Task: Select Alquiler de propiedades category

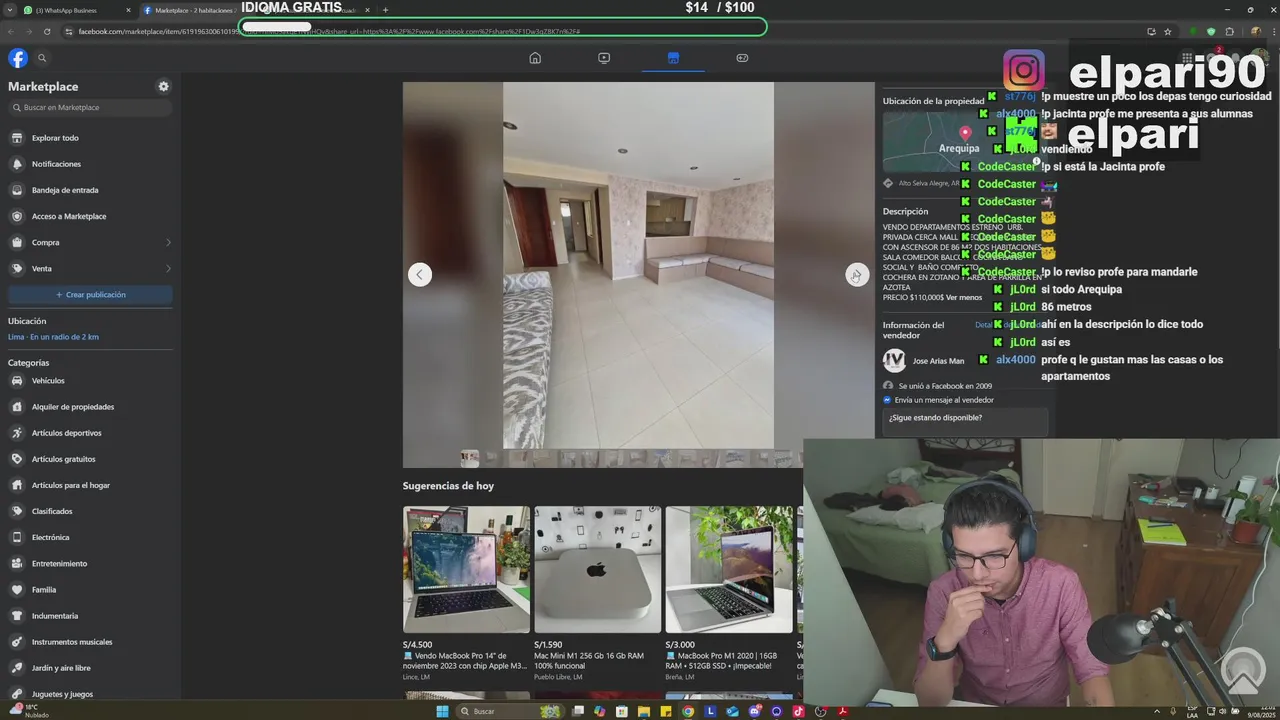Action: click(90, 407)
